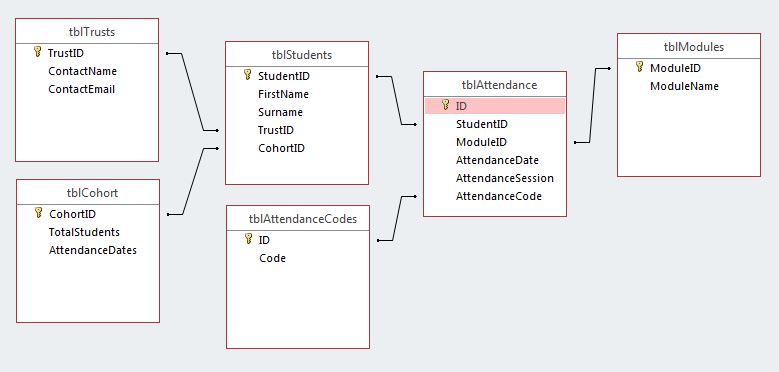Click the tblCohort table header
The width and height of the screenshot is (779, 372).
click(88, 193)
